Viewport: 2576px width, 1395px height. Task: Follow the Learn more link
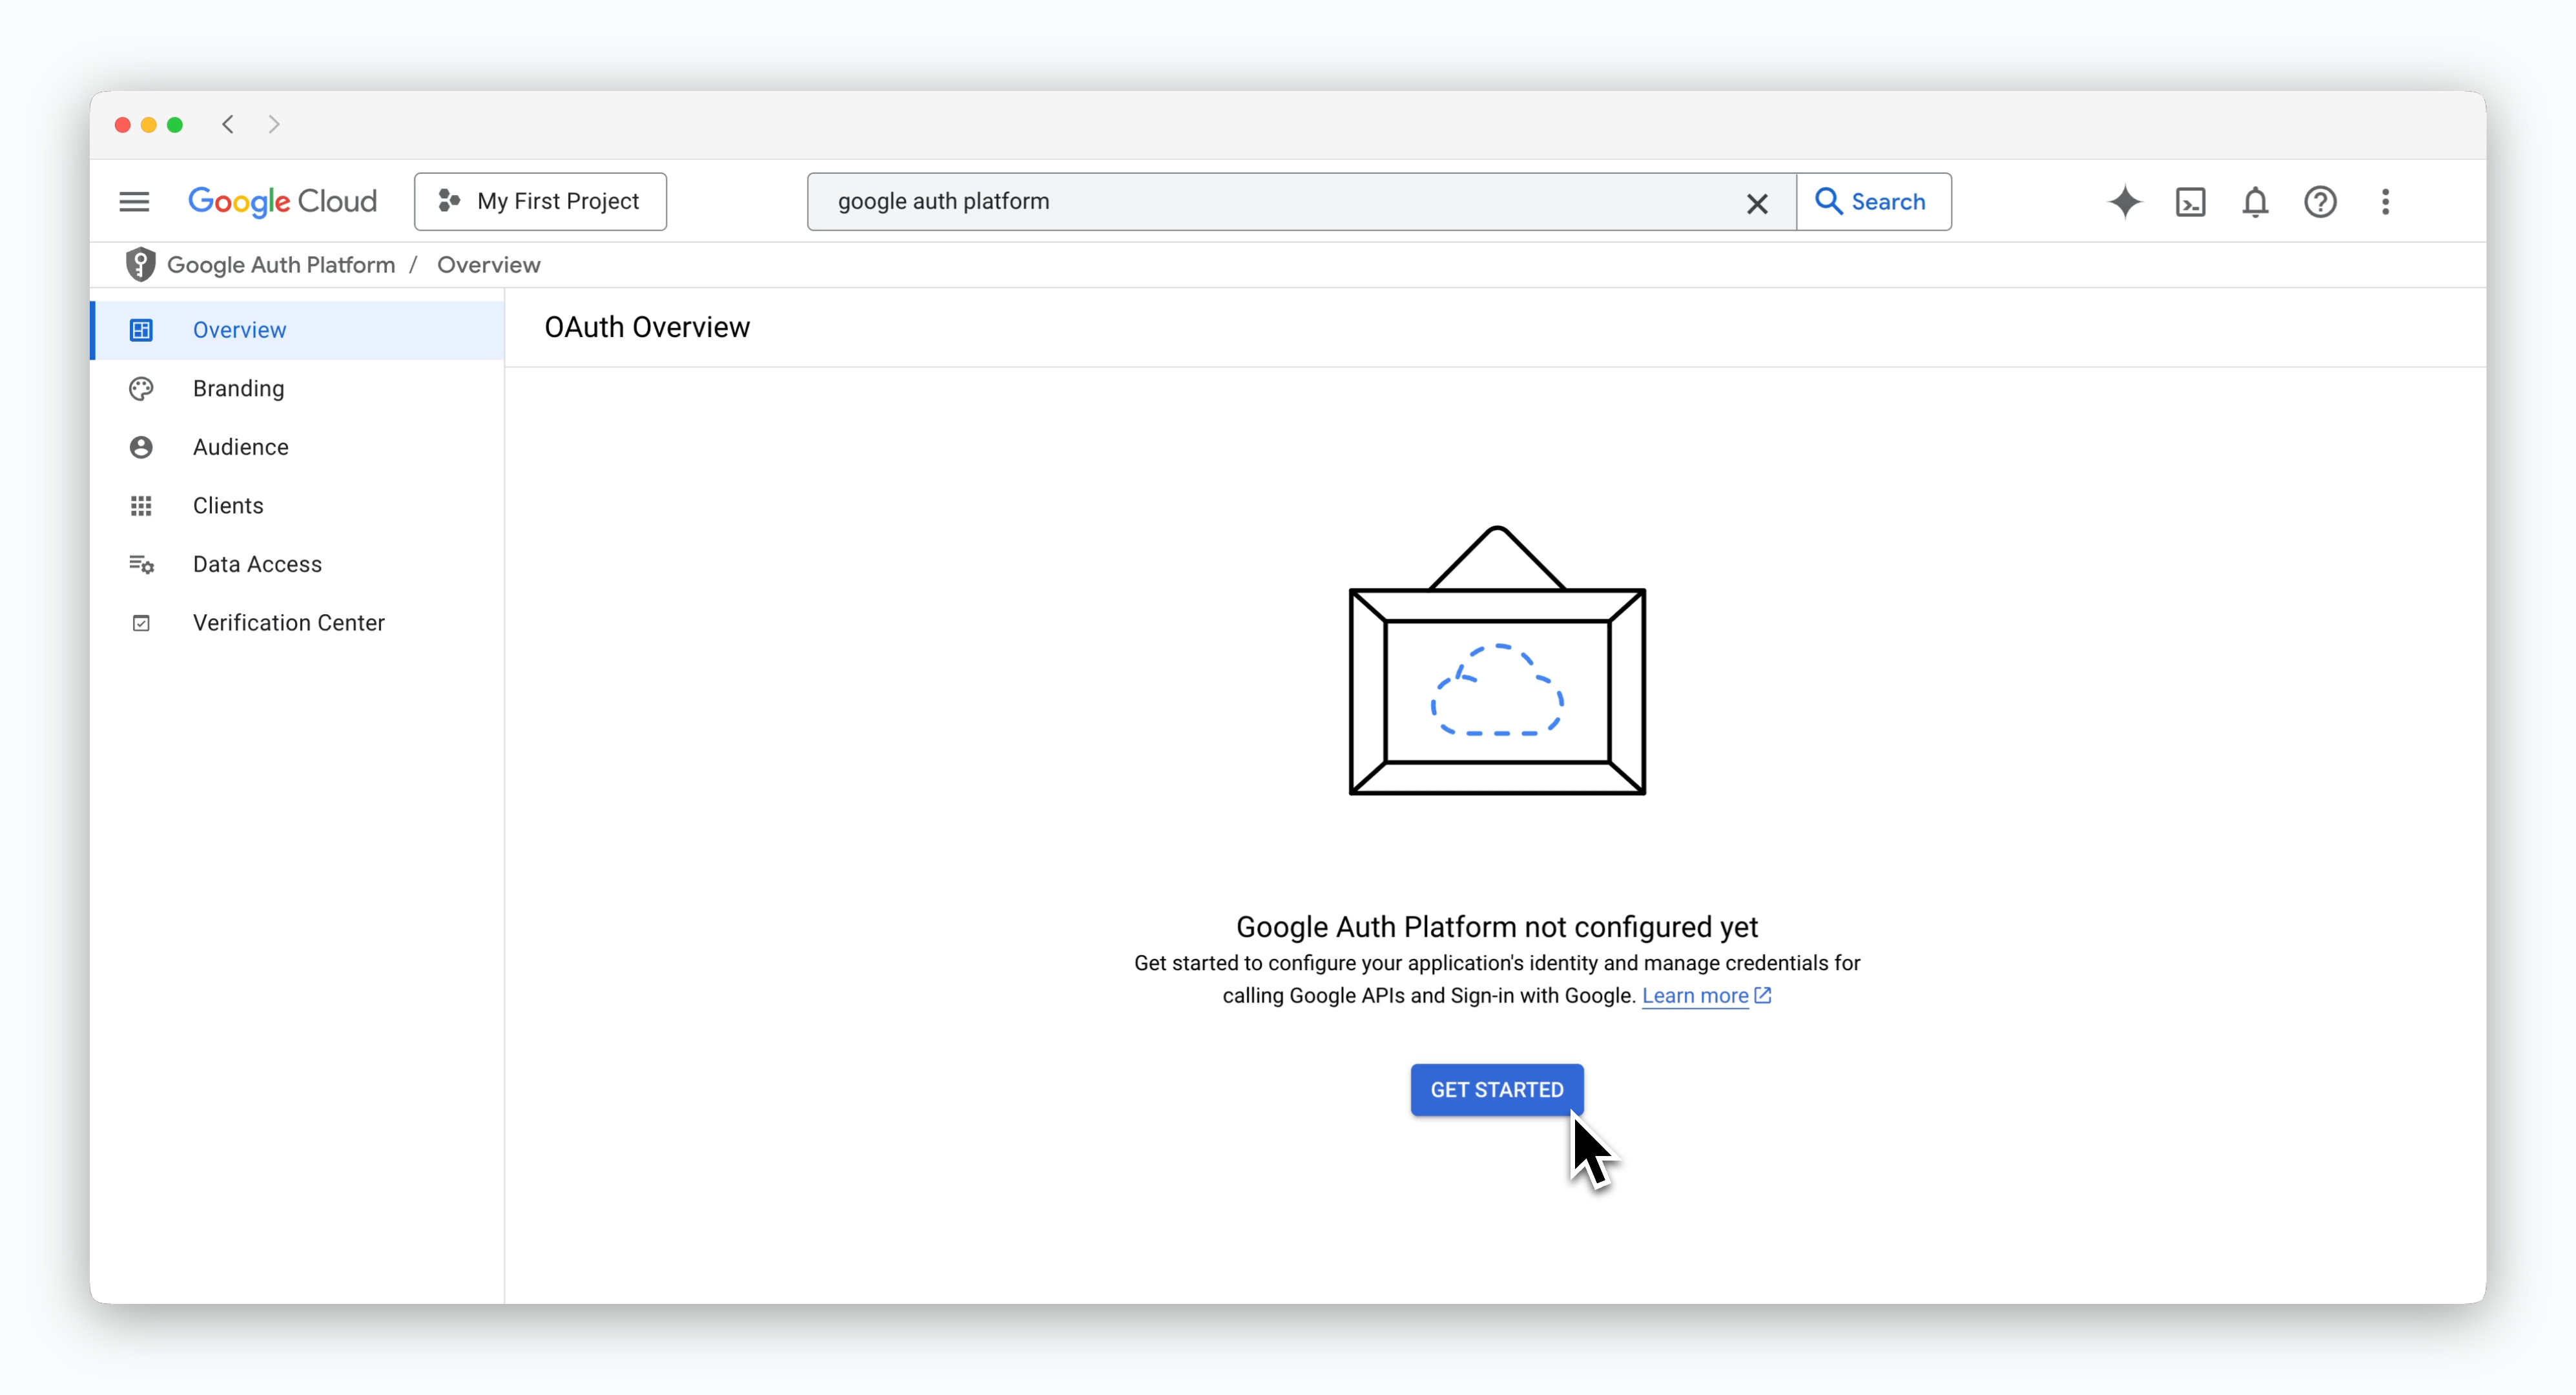[x=1695, y=996]
